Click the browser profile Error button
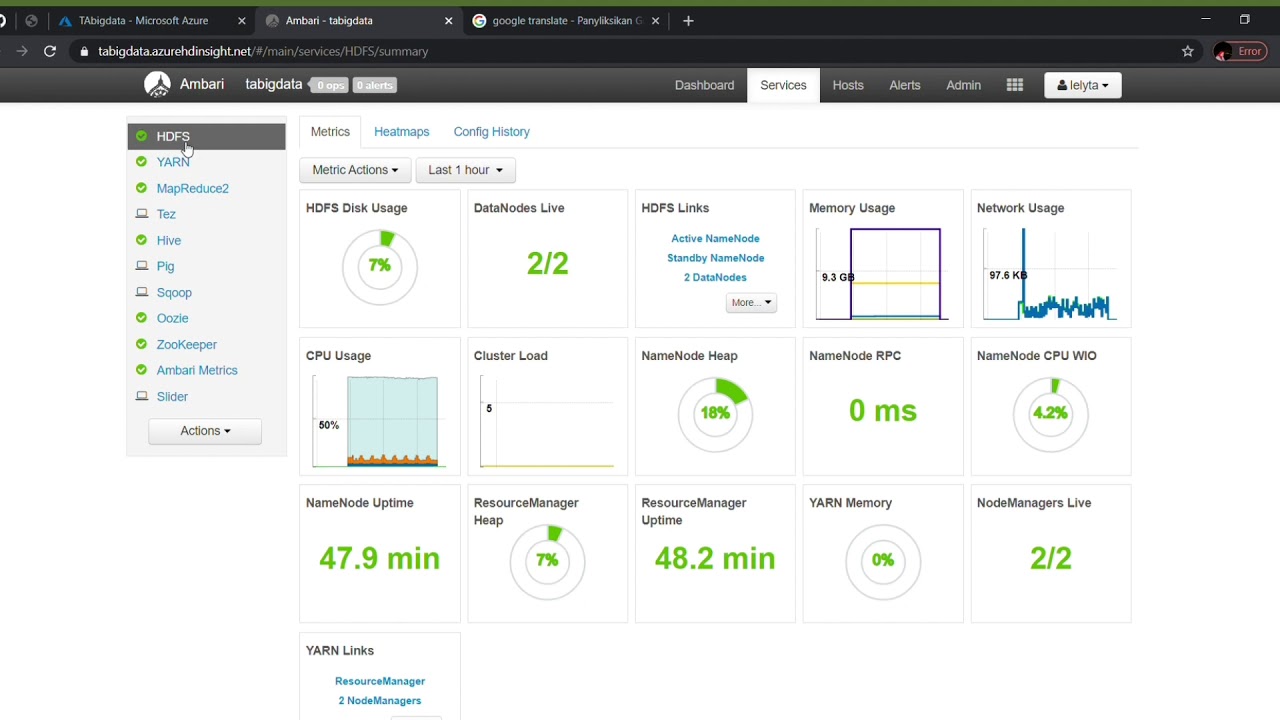 click(x=1240, y=51)
